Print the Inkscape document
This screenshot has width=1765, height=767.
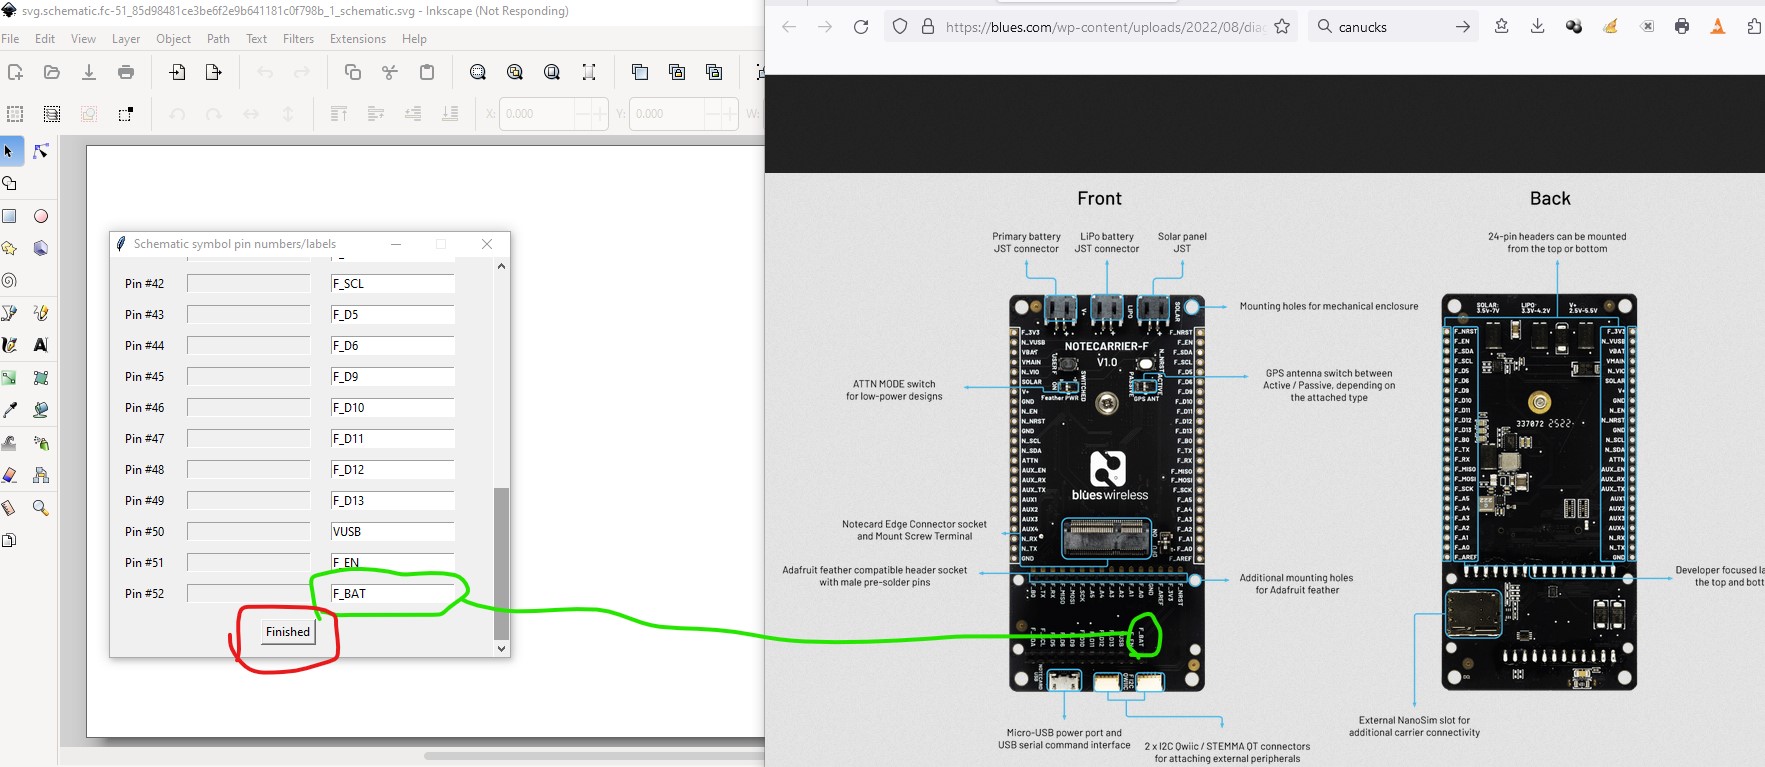tap(126, 72)
